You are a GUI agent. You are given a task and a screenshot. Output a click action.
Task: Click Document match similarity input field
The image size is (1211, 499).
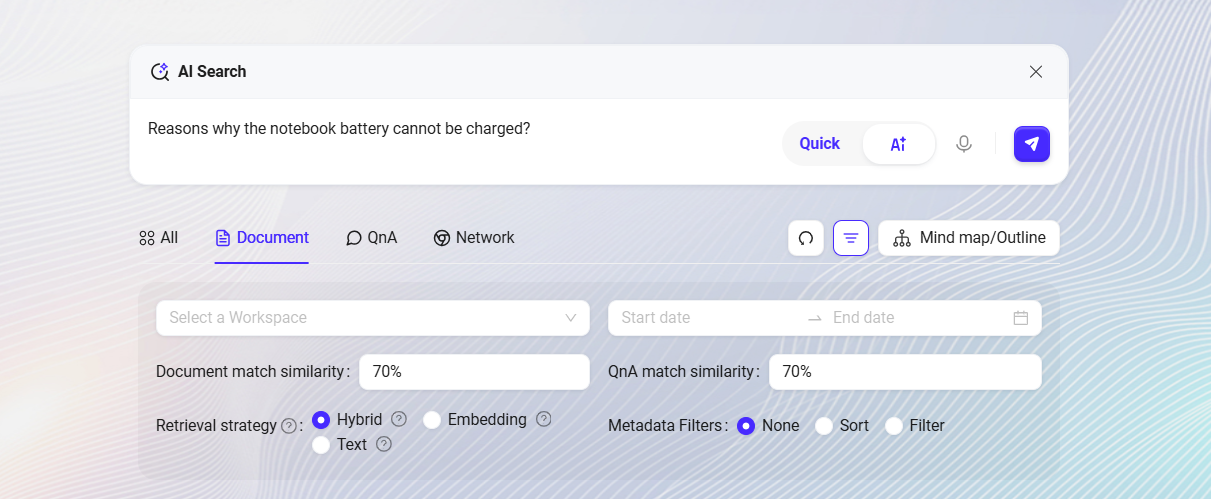pyautogui.click(x=474, y=372)
